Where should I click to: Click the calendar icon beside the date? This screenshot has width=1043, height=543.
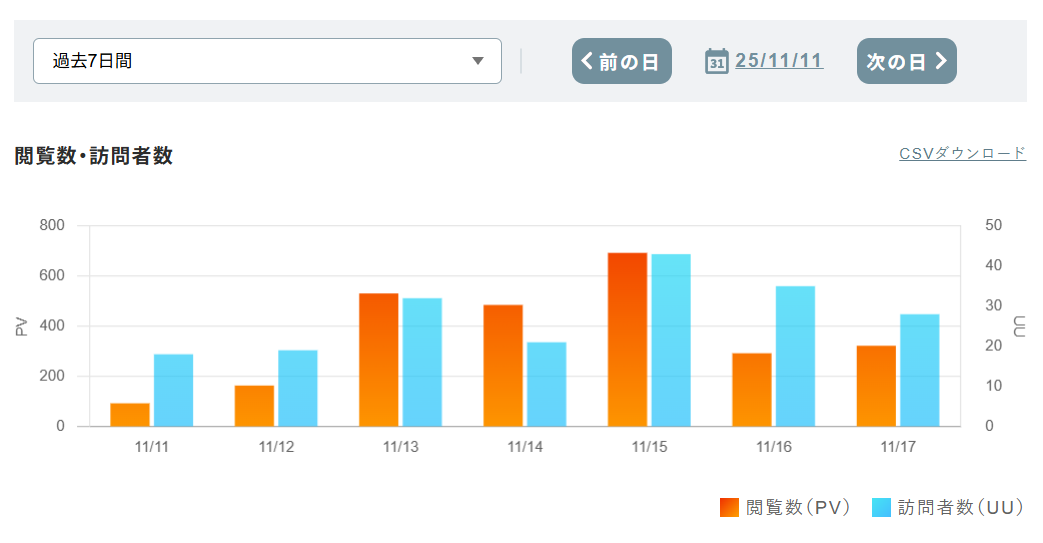716,61
